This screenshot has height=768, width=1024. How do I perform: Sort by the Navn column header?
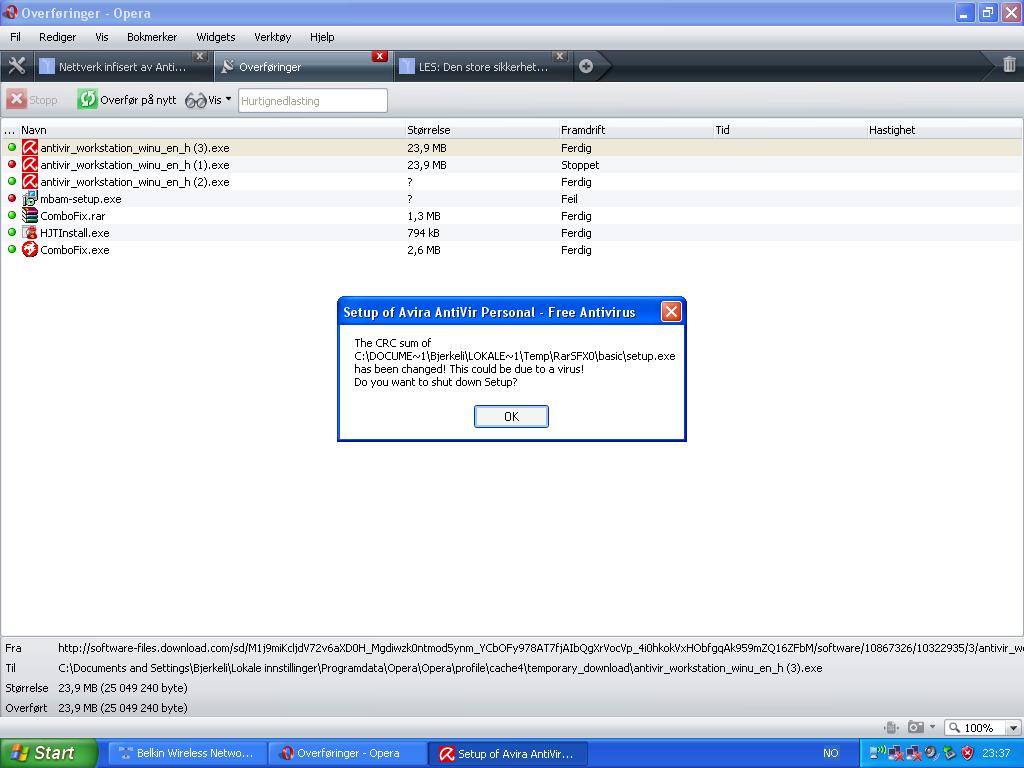212,130
